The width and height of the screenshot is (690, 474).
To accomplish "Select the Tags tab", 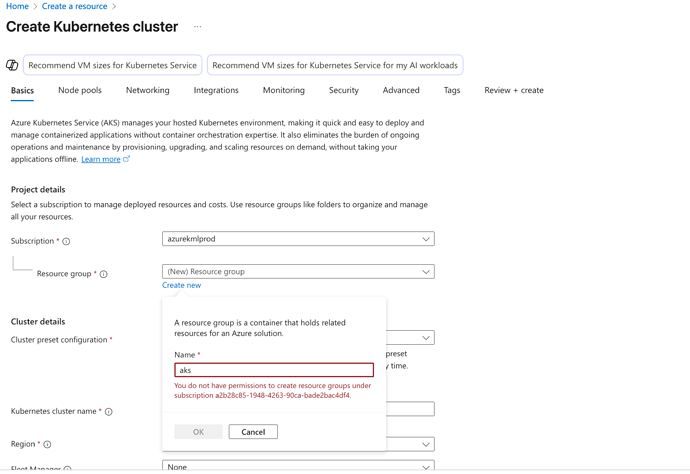I will coord(452,90).
